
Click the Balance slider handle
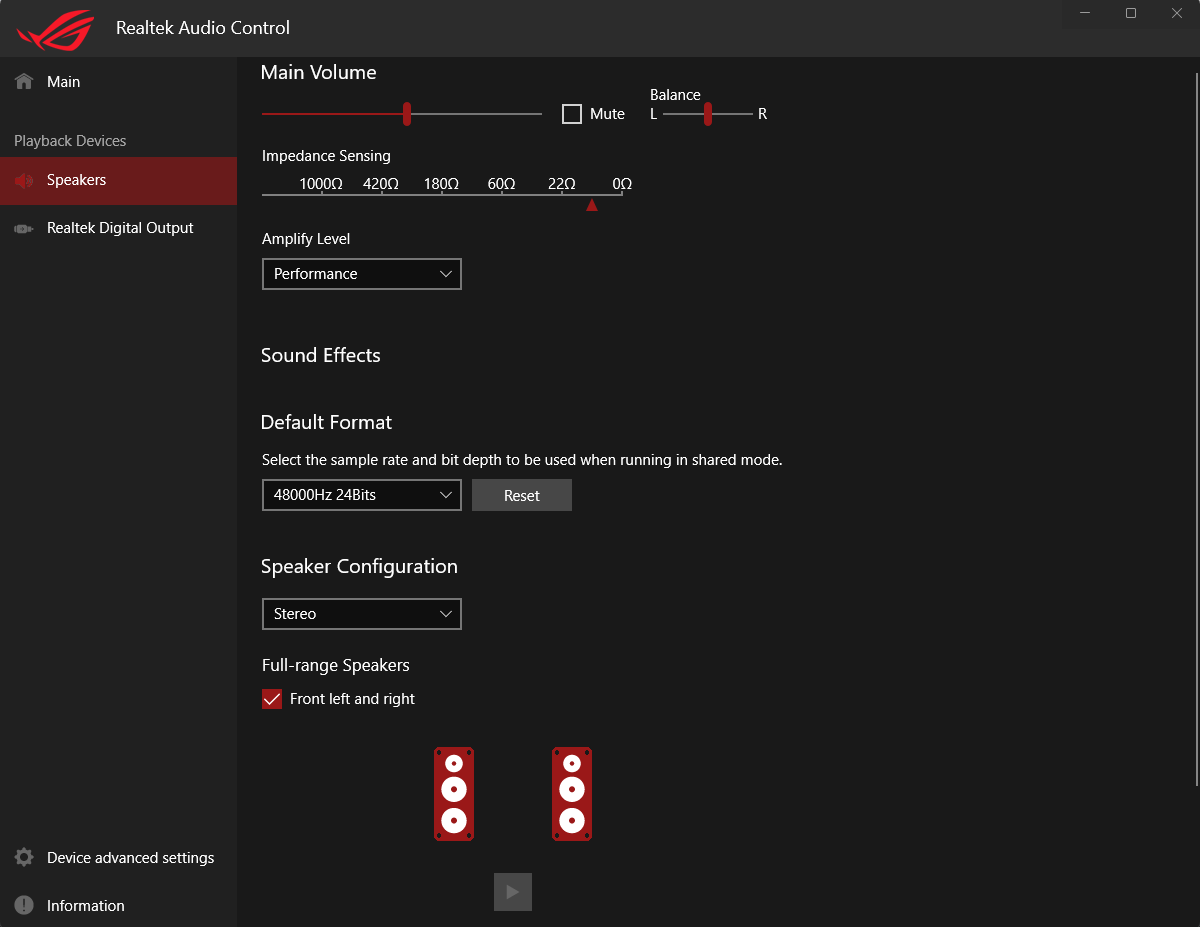708,114
